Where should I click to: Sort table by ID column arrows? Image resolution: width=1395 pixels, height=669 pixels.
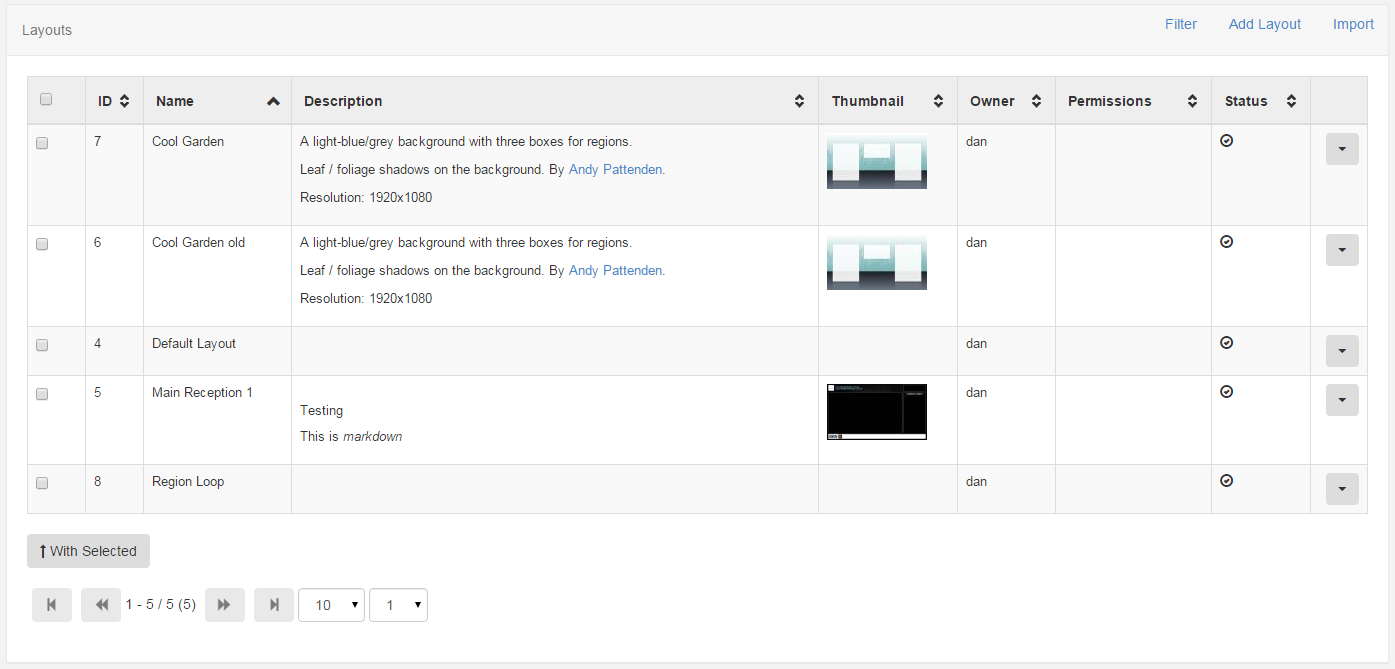(124, 101)
